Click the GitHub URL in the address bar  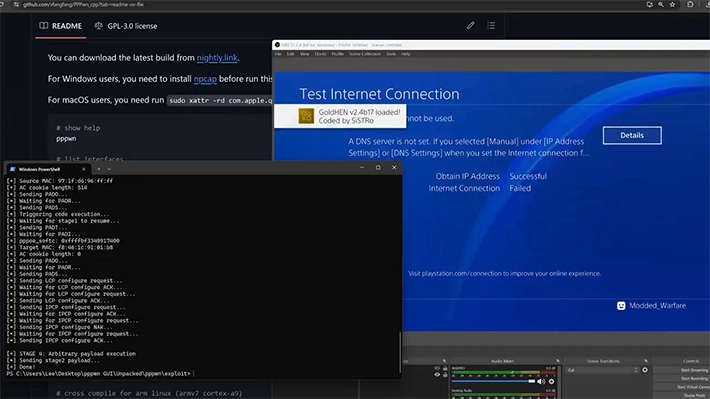coord(83,5)
